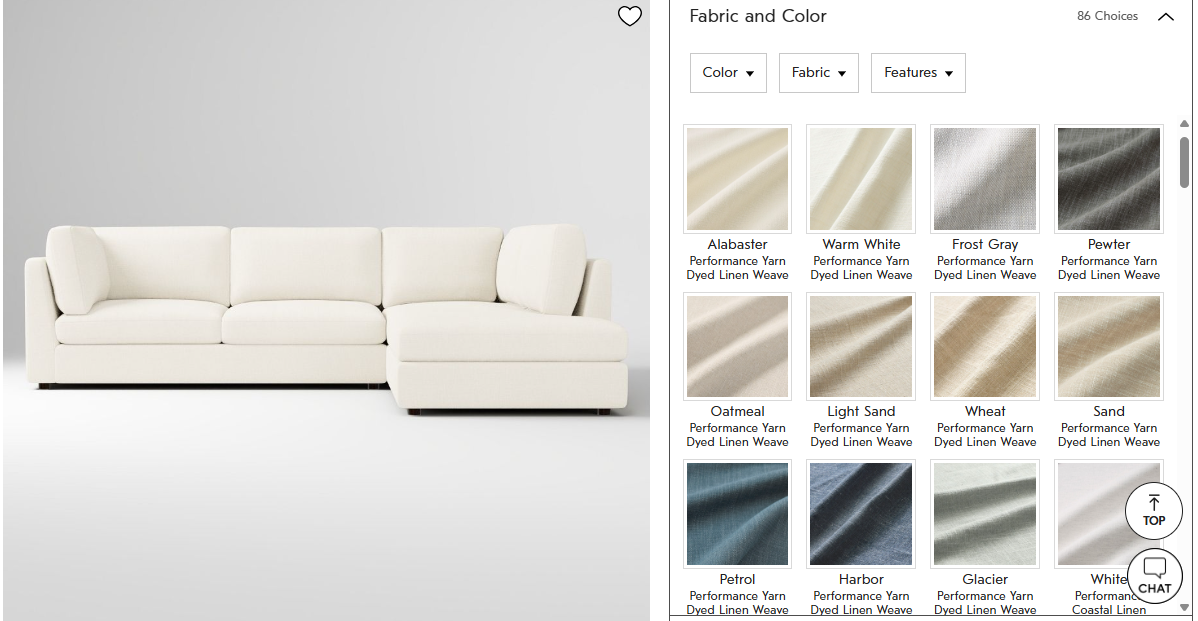
Task: Click the "Harbor" label text
Action: click(x=861, y=580)
